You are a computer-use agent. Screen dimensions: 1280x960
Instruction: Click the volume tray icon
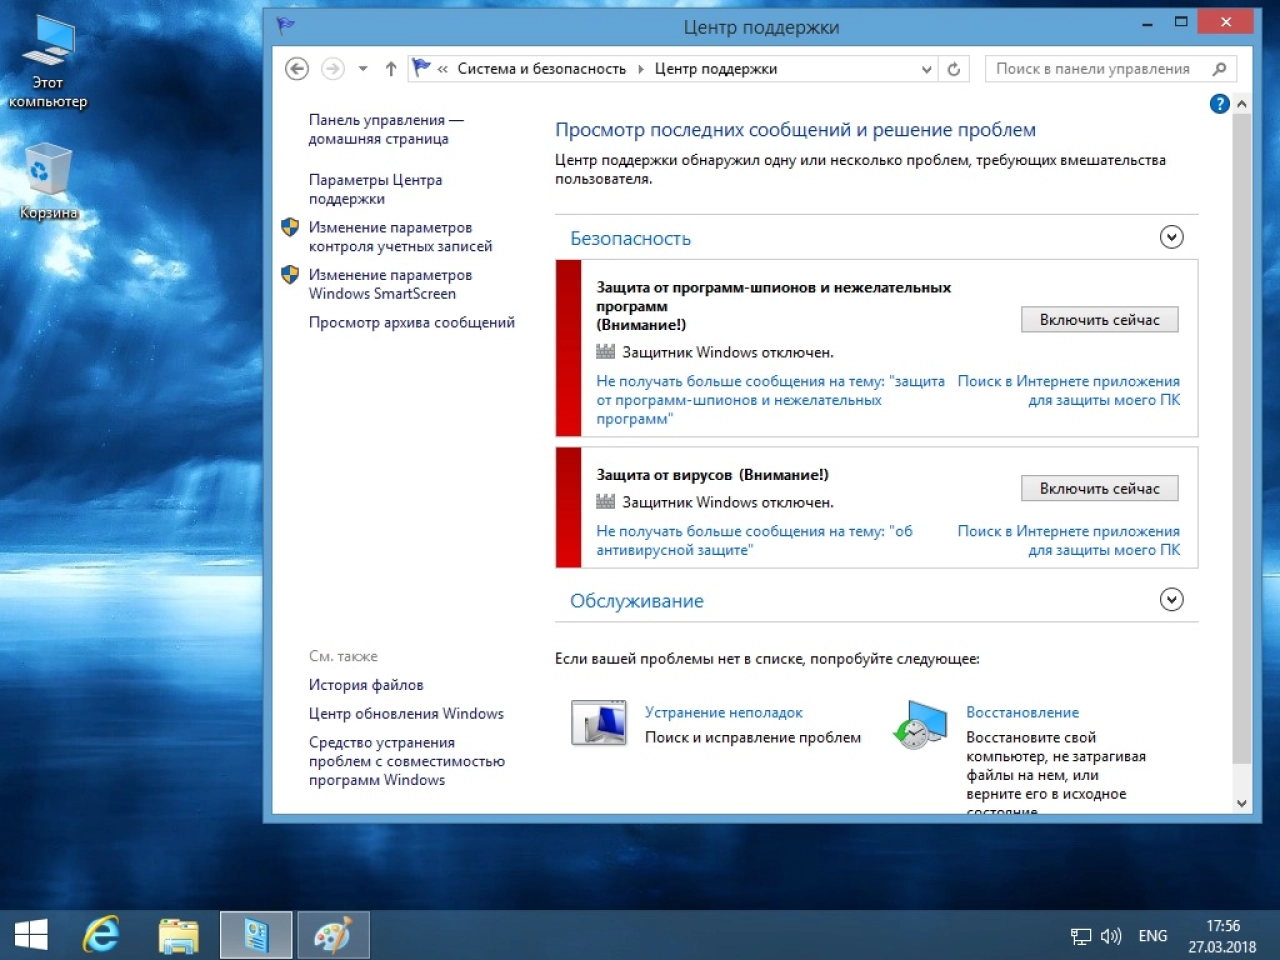[1111, 936]
